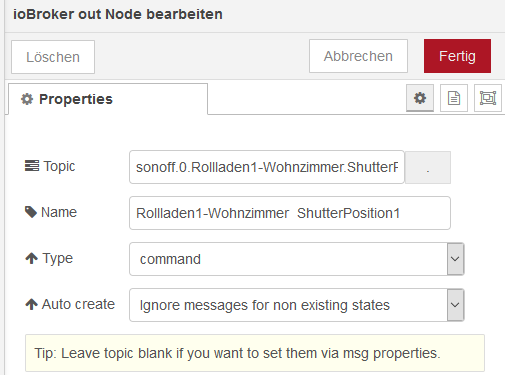
Task: Expand the Auto create dropdown arrow
Action: pyautogui.click(x=455, y=305)
